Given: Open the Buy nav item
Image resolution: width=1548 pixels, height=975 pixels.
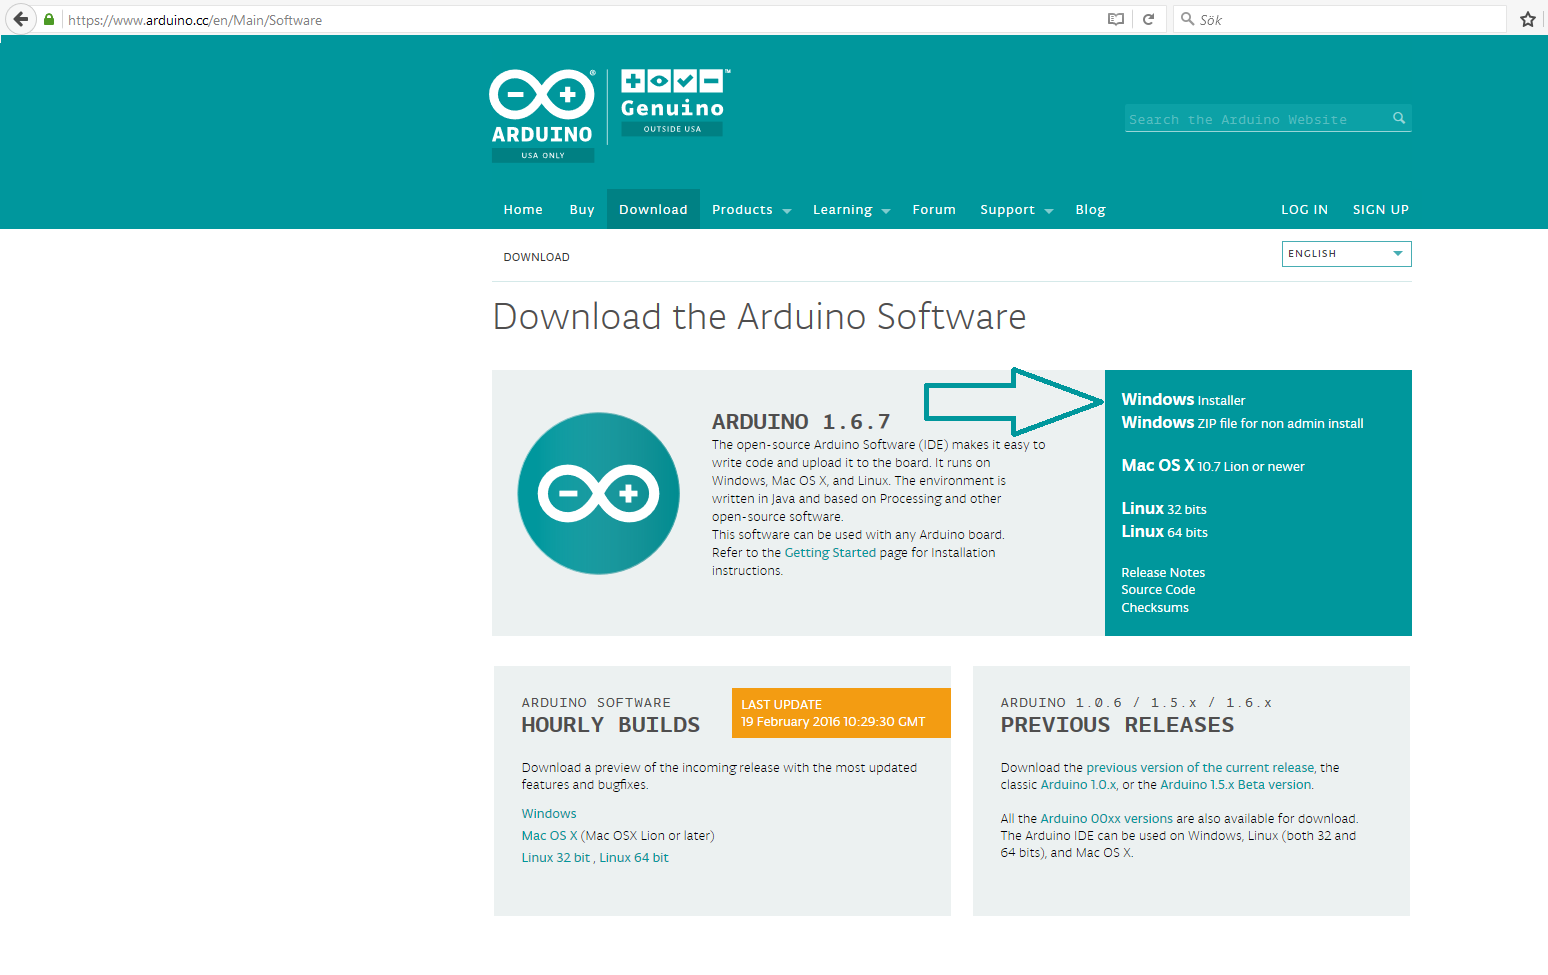Looking at the screenshot, I should (582, 210).
